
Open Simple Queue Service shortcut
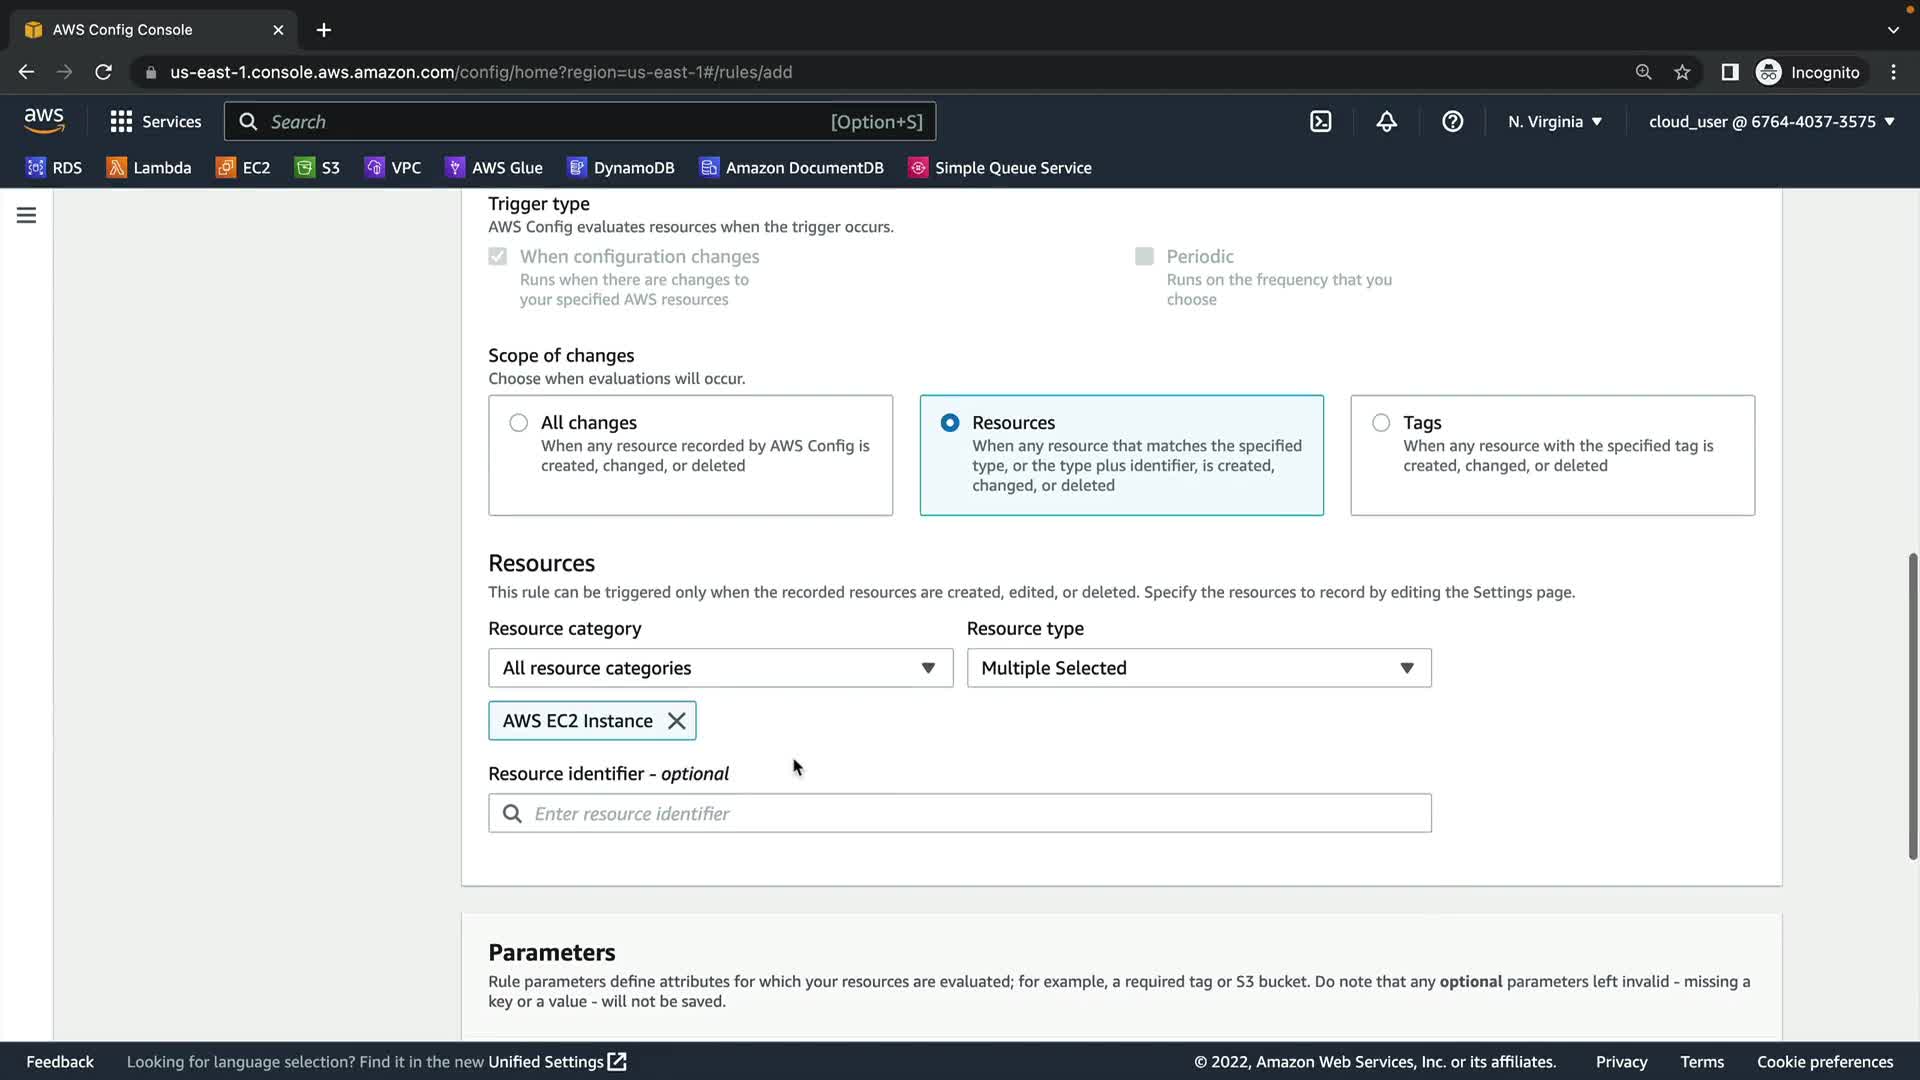[x=1000, y=168]
